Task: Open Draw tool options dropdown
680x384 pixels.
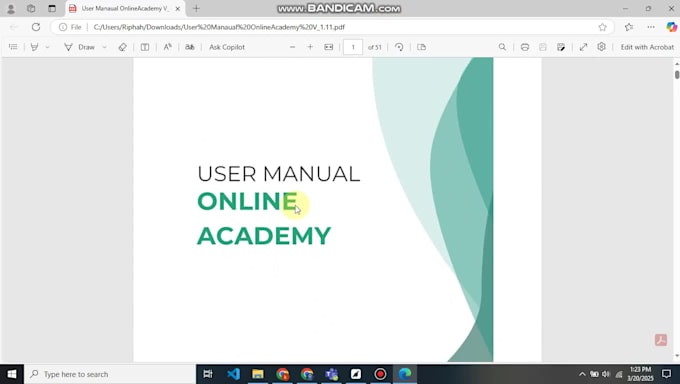Action: (x=105, y=47)
